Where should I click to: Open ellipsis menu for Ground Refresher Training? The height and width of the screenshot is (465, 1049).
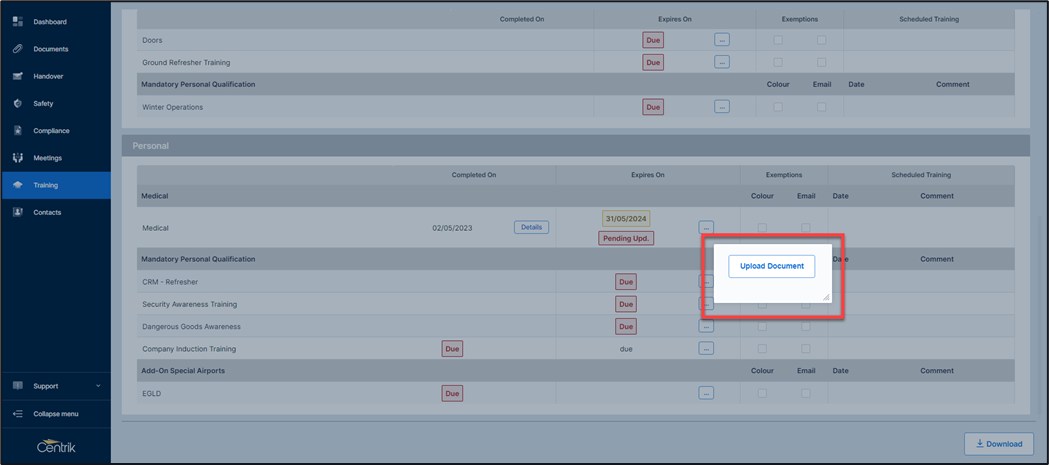click(x=722, y=62)
